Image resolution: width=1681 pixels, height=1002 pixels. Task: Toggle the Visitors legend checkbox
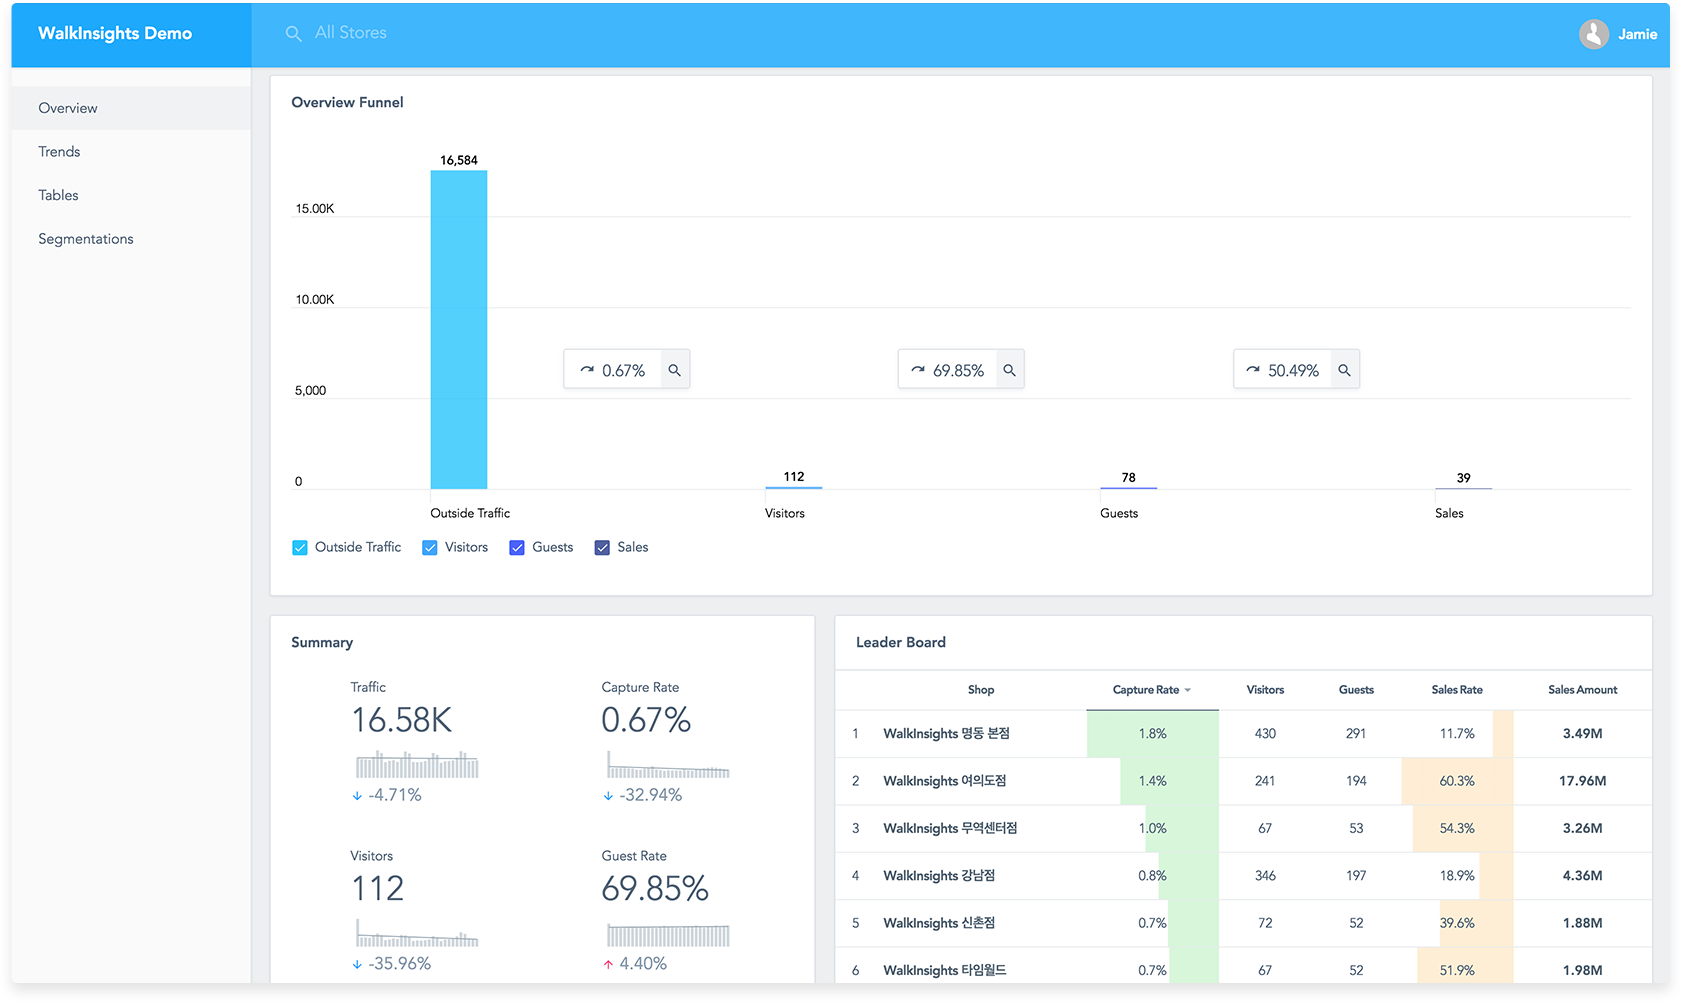click(430, 548)
